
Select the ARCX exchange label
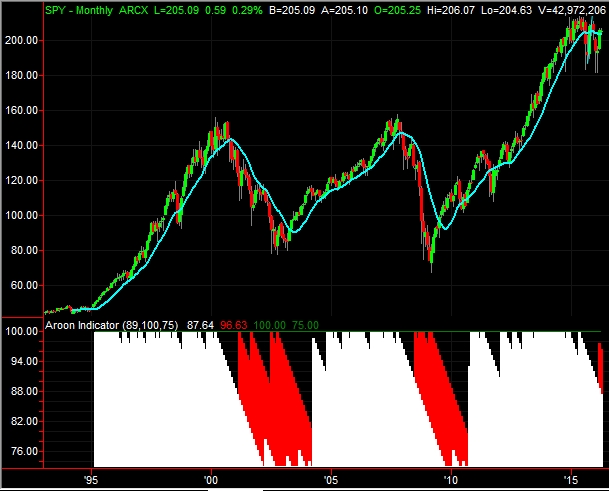[x=133, y=10]
